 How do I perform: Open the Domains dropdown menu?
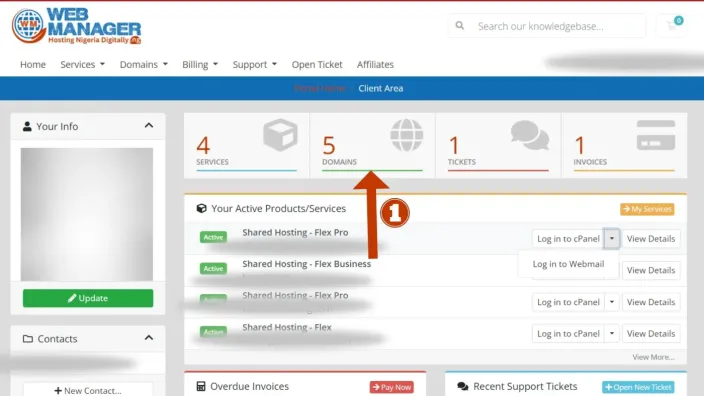coord(144,64)
